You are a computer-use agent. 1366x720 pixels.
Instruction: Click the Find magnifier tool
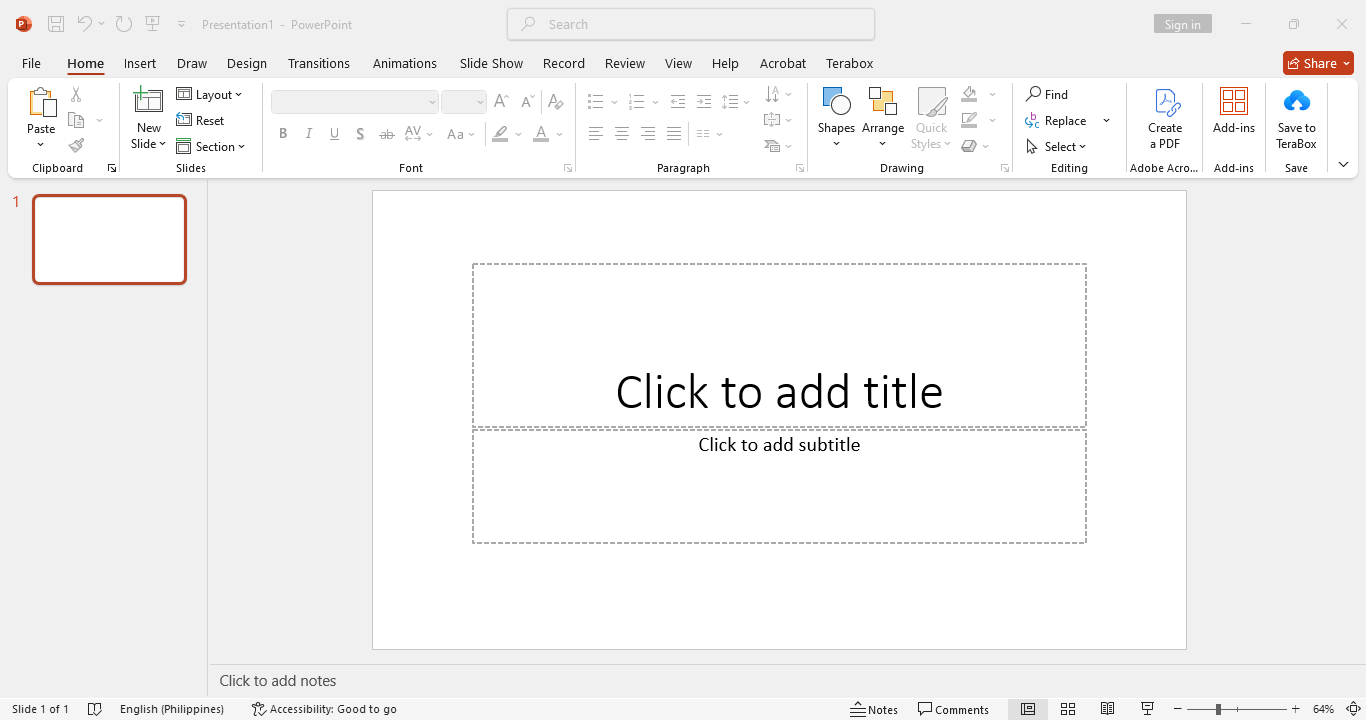pos(1047,94)
